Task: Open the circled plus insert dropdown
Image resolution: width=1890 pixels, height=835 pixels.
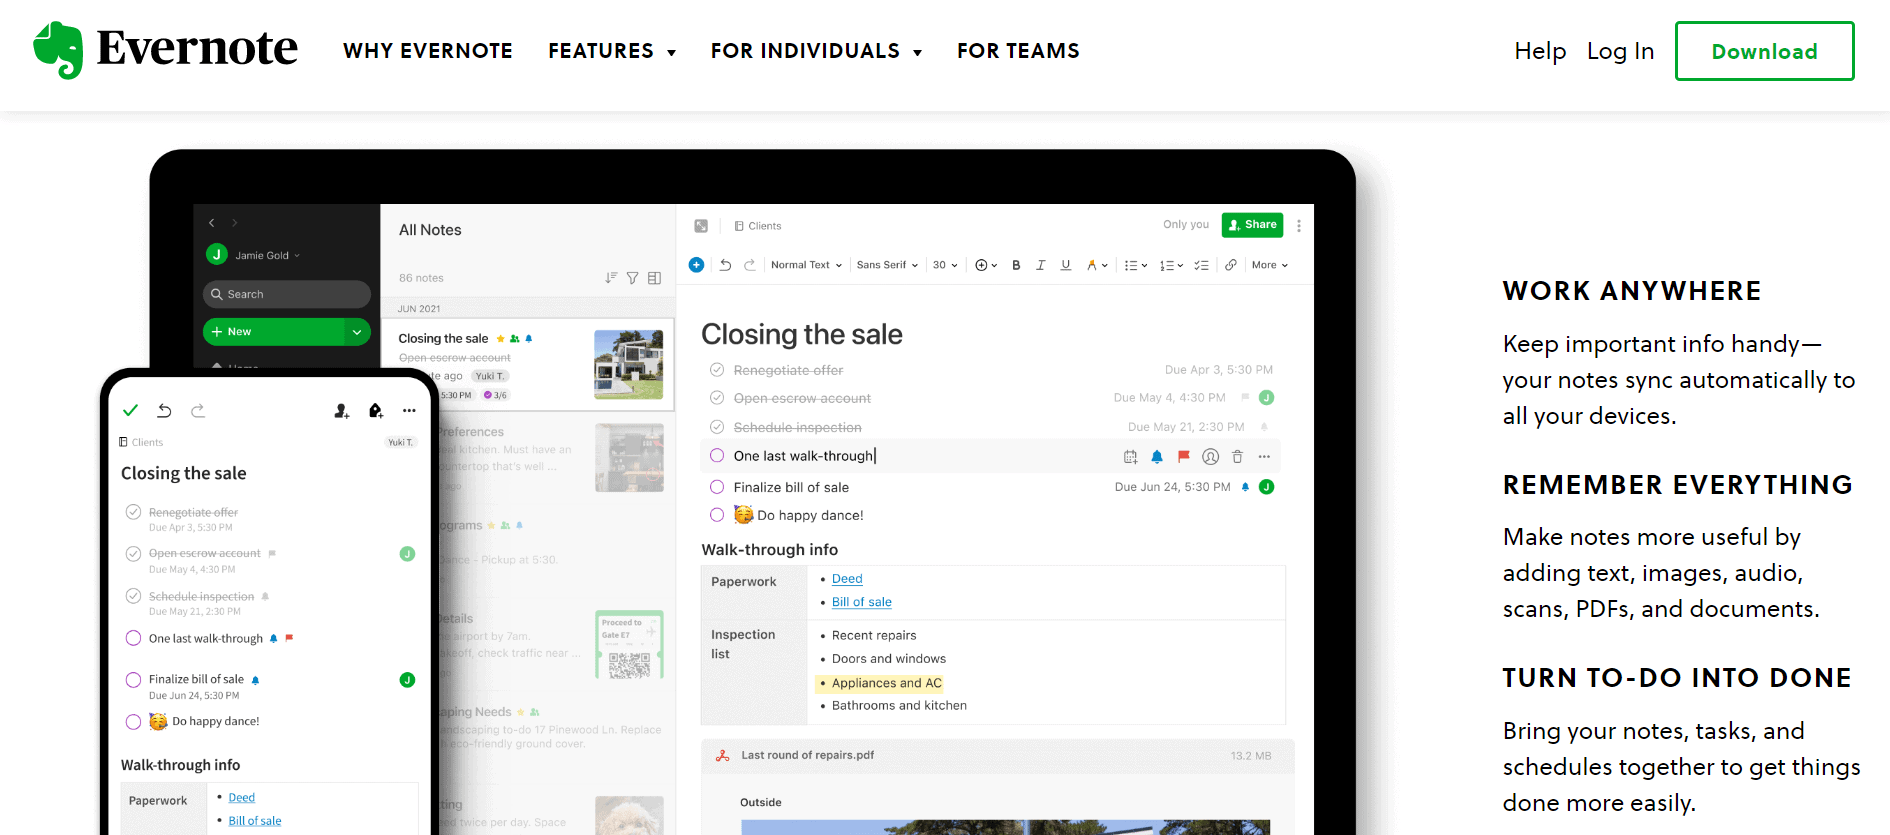Action: pos(986,265)
